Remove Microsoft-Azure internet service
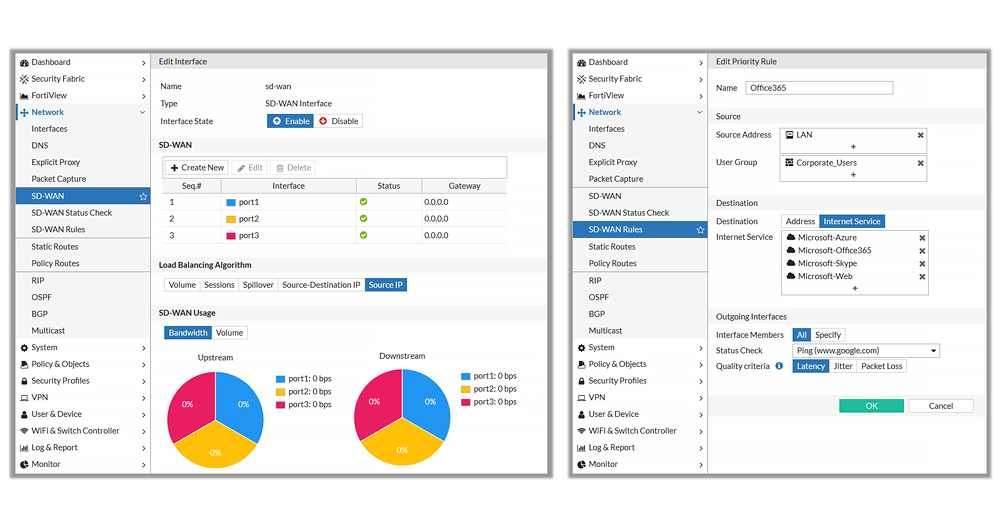This screenshot has height=527, width=1000. 922,238
